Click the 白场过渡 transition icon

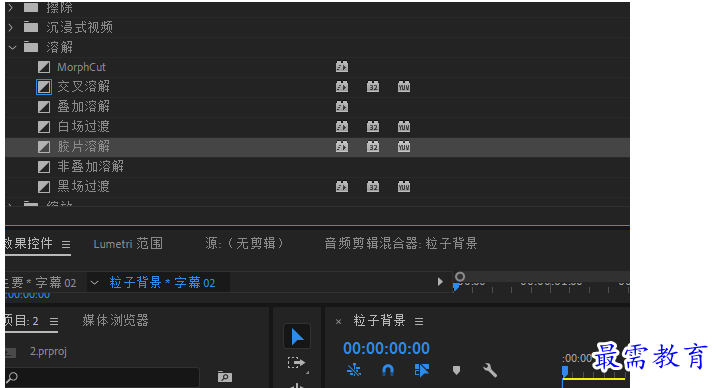44,126
